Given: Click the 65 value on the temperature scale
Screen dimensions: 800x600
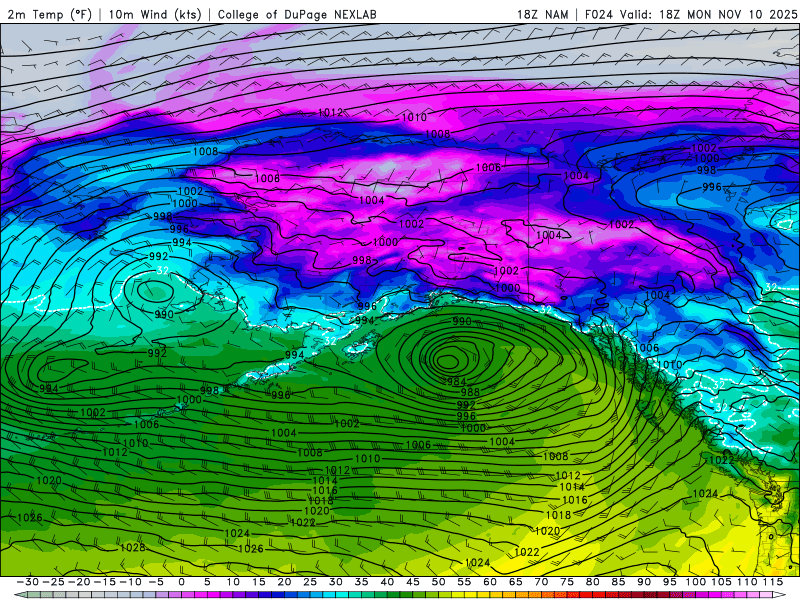Looking at the screenshot, I should point(515,582).
